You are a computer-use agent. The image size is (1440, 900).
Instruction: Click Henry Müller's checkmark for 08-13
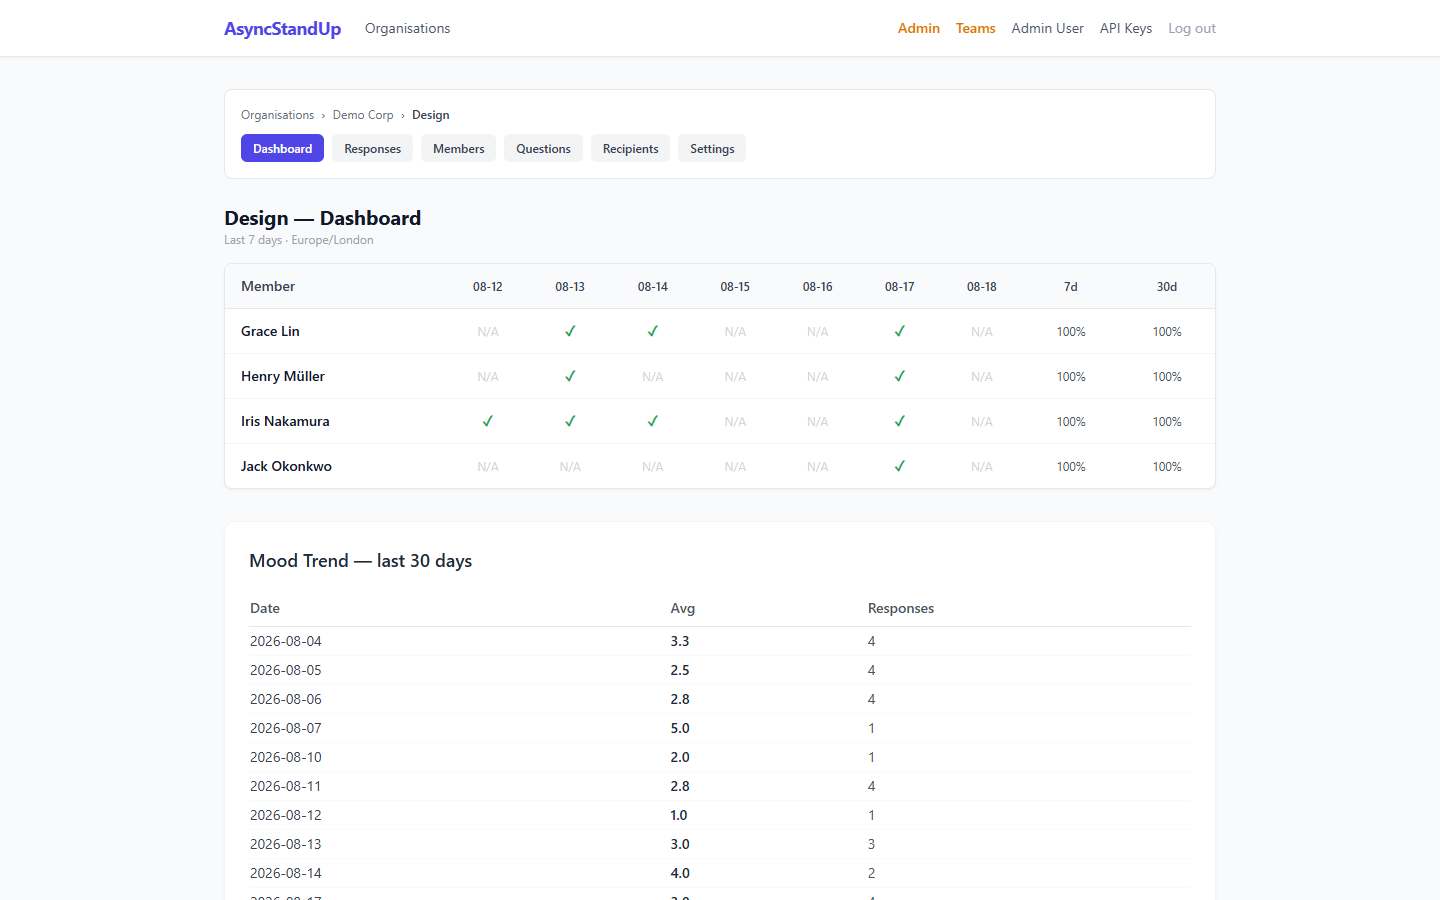coord(570,376)
